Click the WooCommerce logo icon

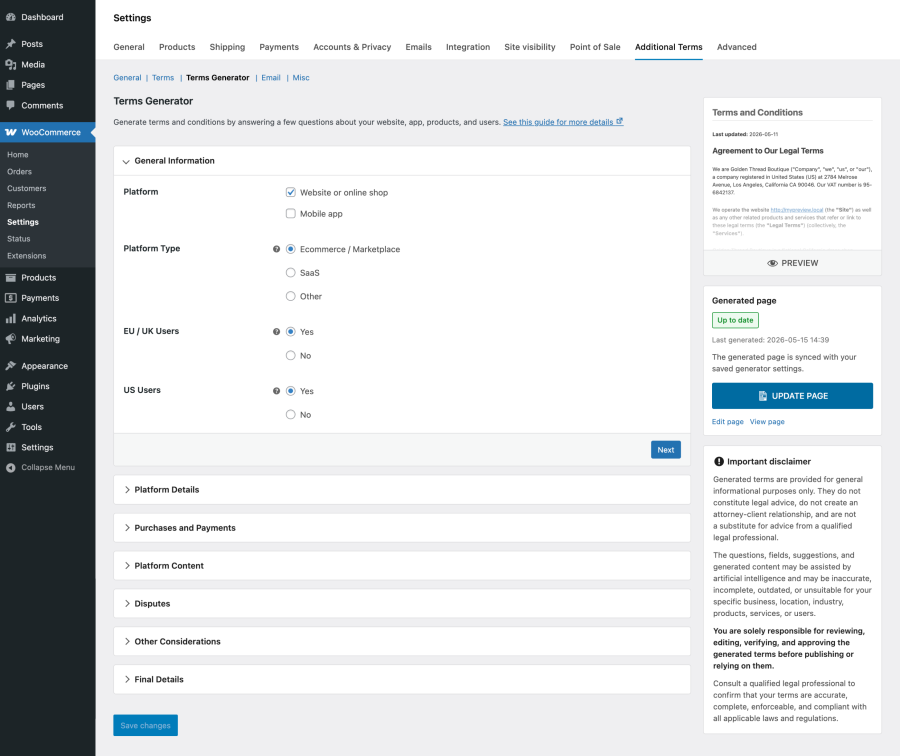10,132
